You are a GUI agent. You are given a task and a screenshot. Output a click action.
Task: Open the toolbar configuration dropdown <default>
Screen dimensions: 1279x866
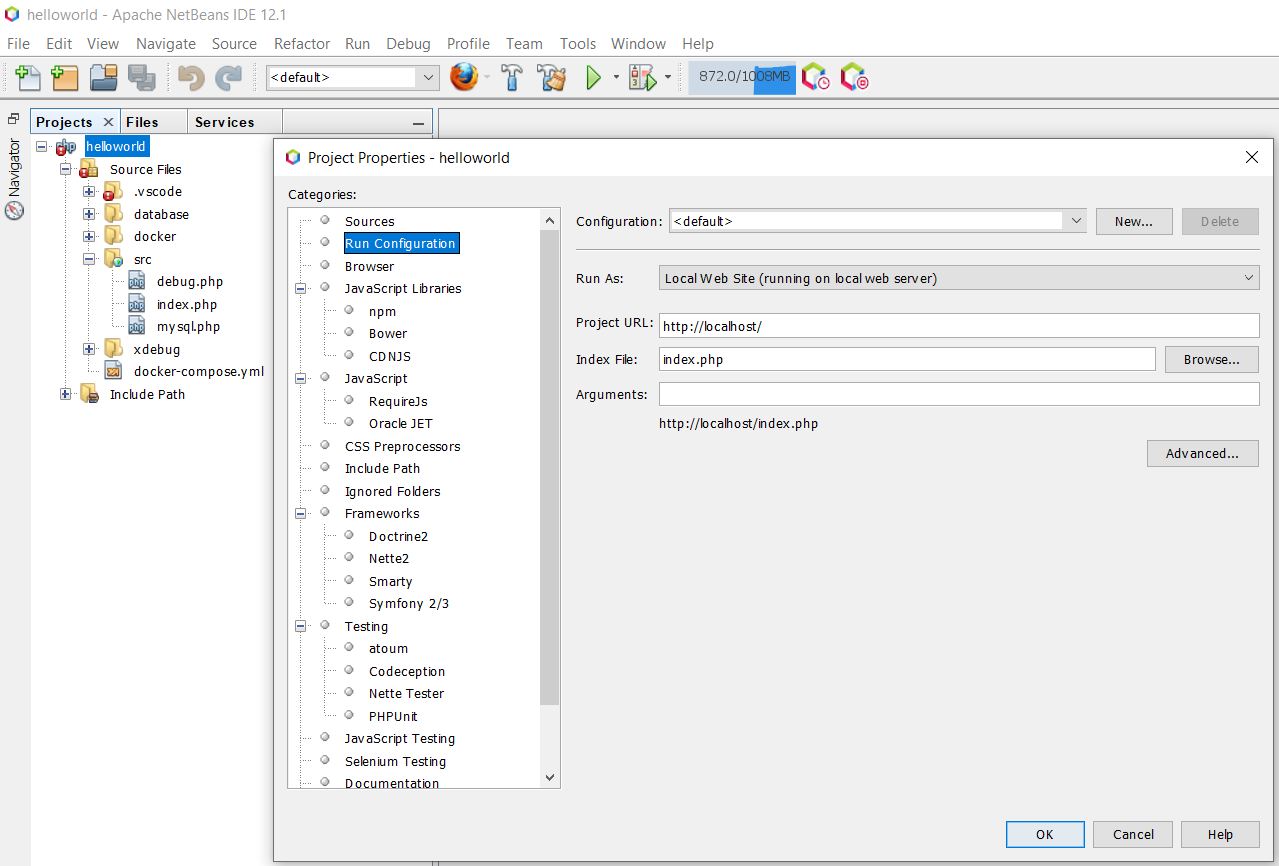pyautogui.click(x=352, y=77)
